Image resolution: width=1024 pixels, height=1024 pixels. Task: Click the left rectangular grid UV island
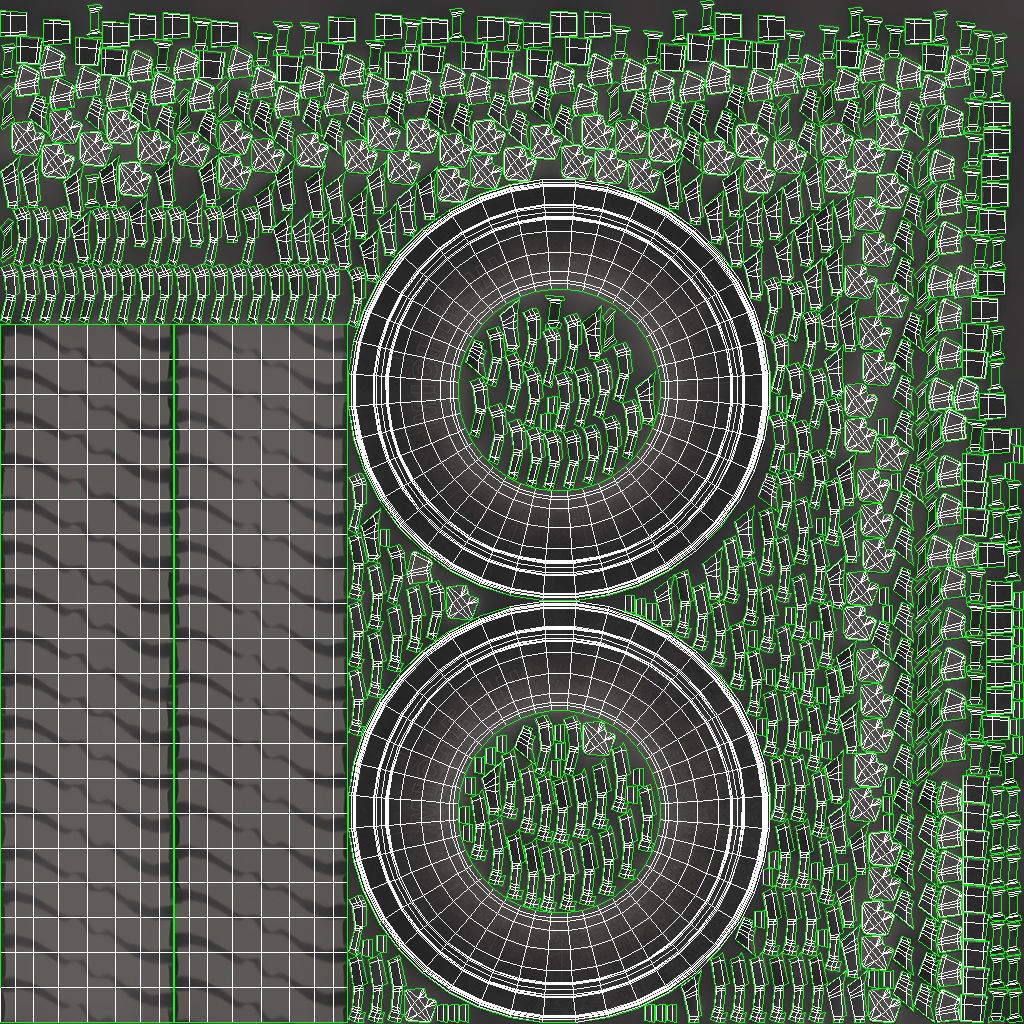tap(87, 673)
